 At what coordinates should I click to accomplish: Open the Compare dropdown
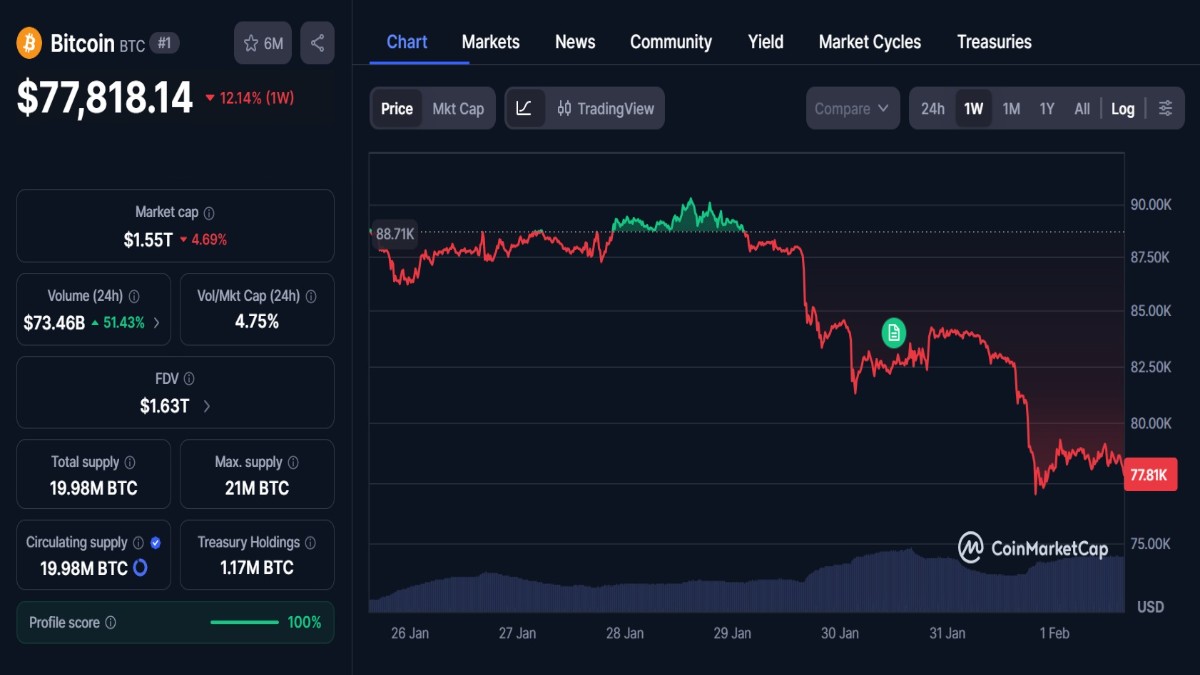point(852,108)
